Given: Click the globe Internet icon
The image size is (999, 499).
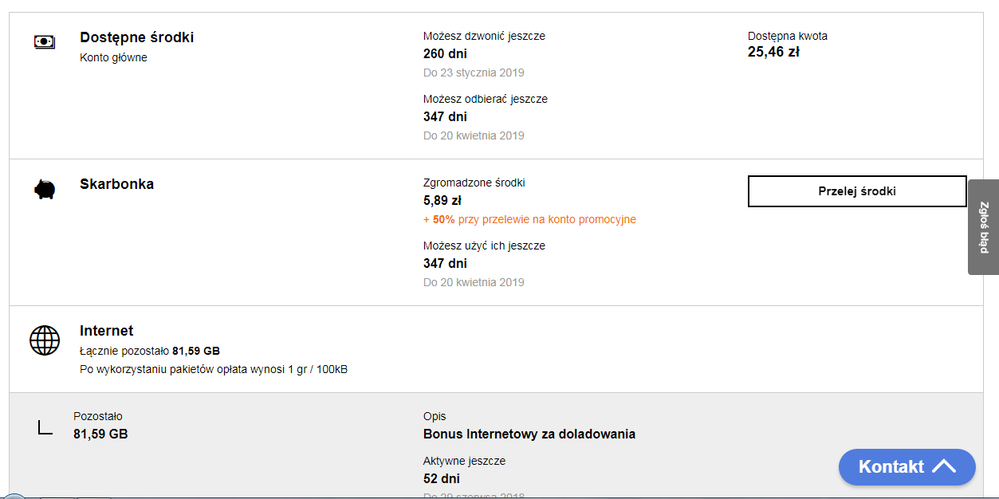Looking at the screenshot, I should 44,341.
